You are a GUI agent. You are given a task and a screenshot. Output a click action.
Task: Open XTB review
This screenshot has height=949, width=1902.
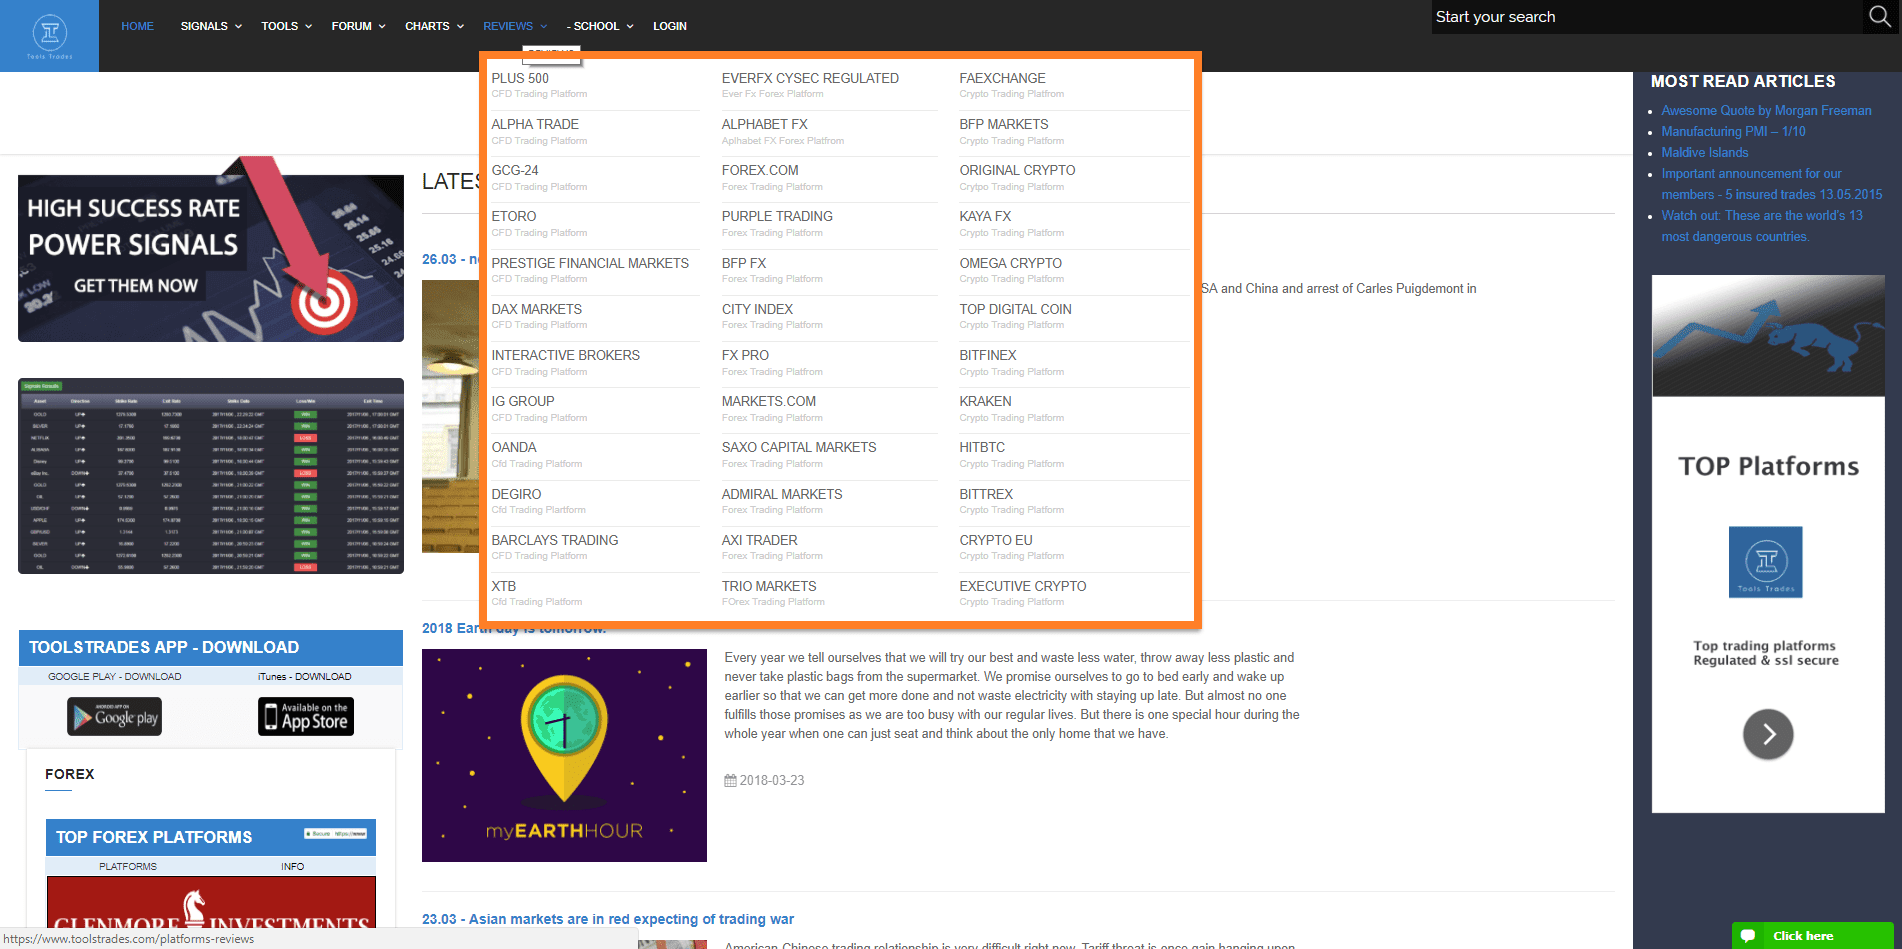pyautogui.click(x=504, y=586)
